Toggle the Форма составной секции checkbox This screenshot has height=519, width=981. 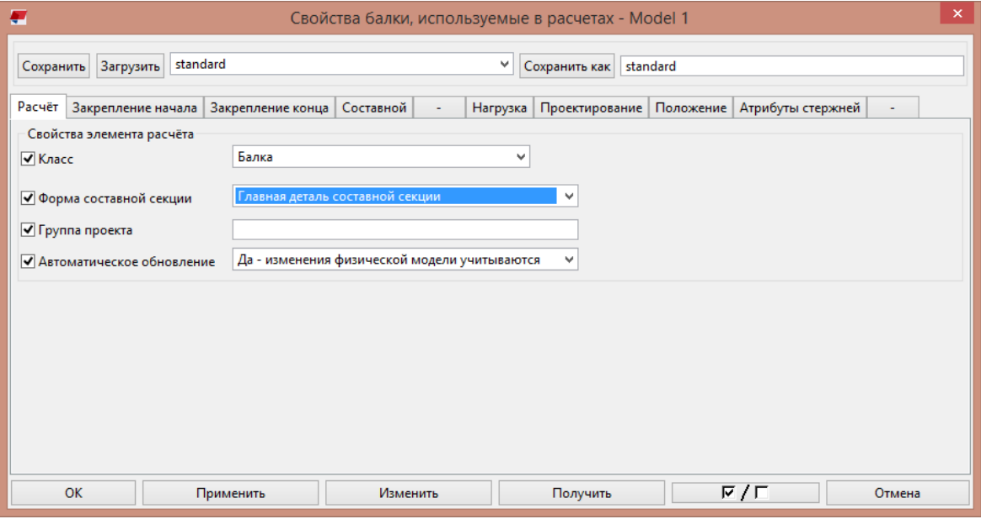(x=28, y=198)
